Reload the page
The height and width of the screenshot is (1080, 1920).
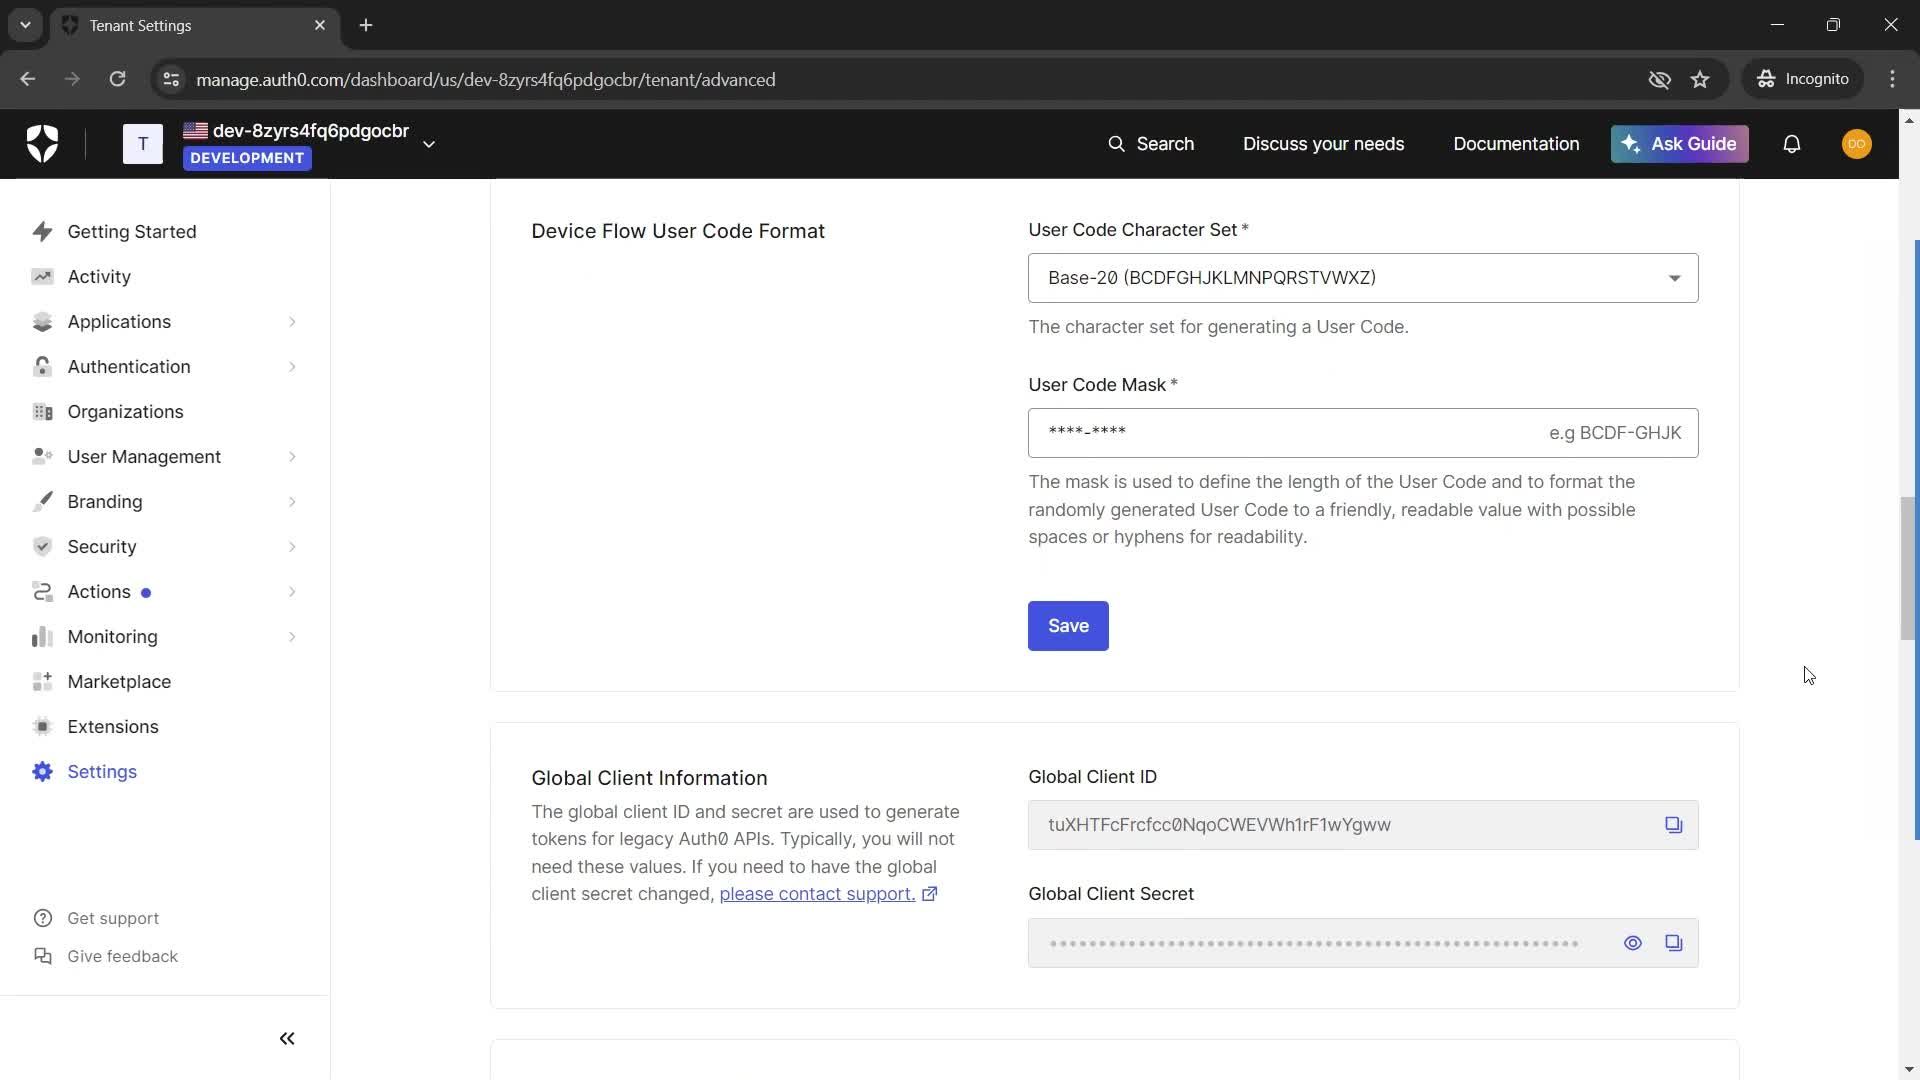click(117, 79)
